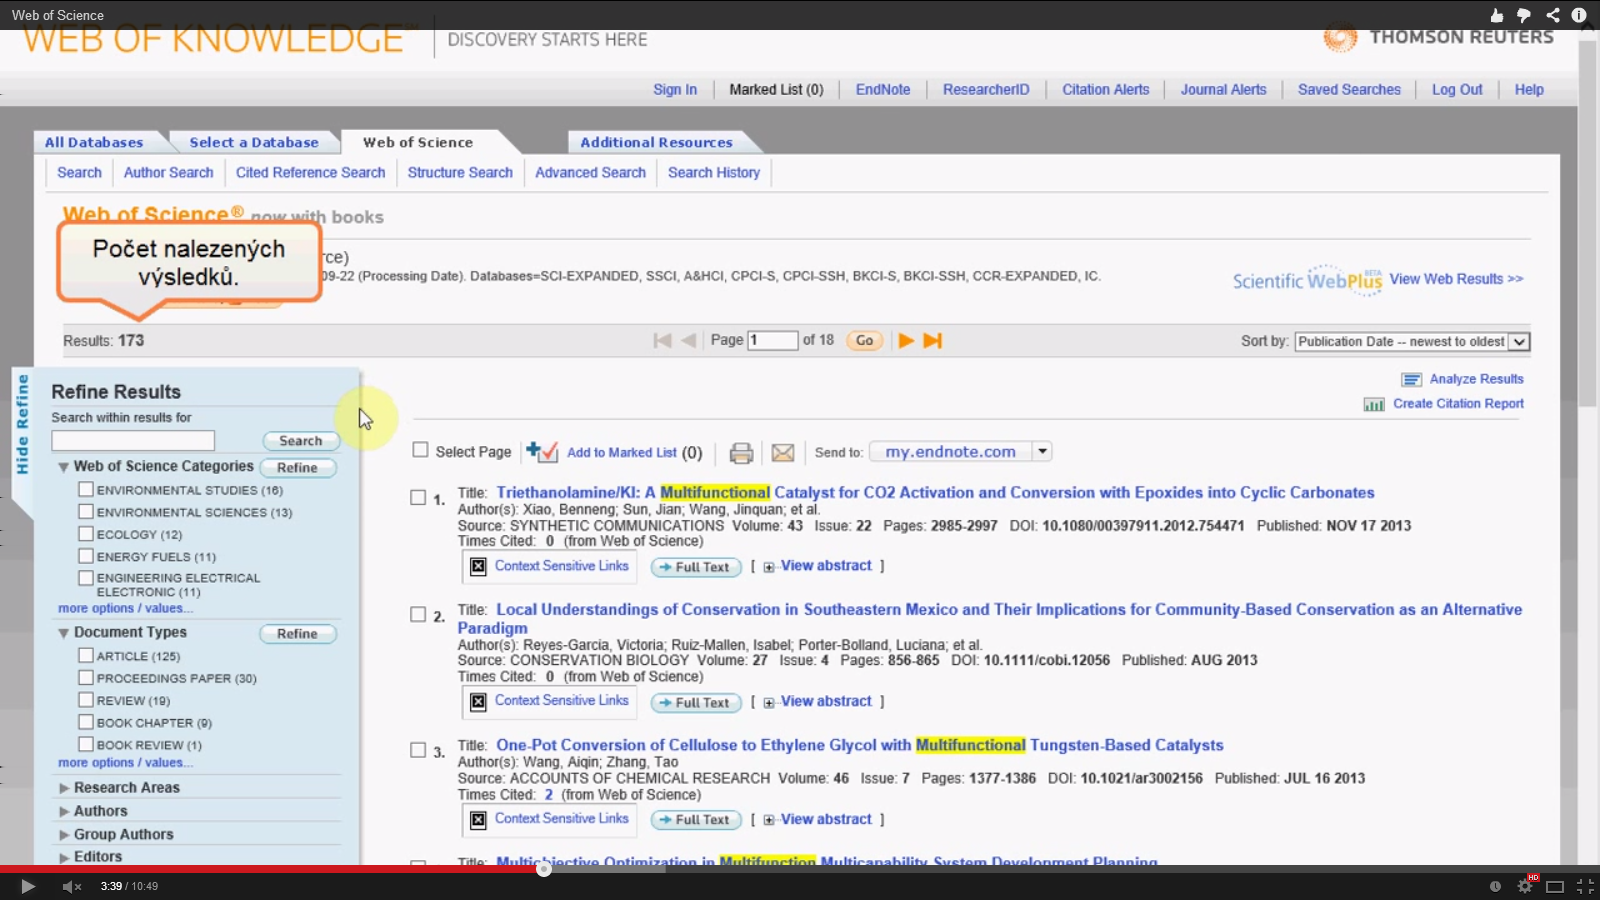This screenshot has height=900, width=1600.
Task: Click the Add to Marked List checkmark icon
Action: (x=542, y=452)
